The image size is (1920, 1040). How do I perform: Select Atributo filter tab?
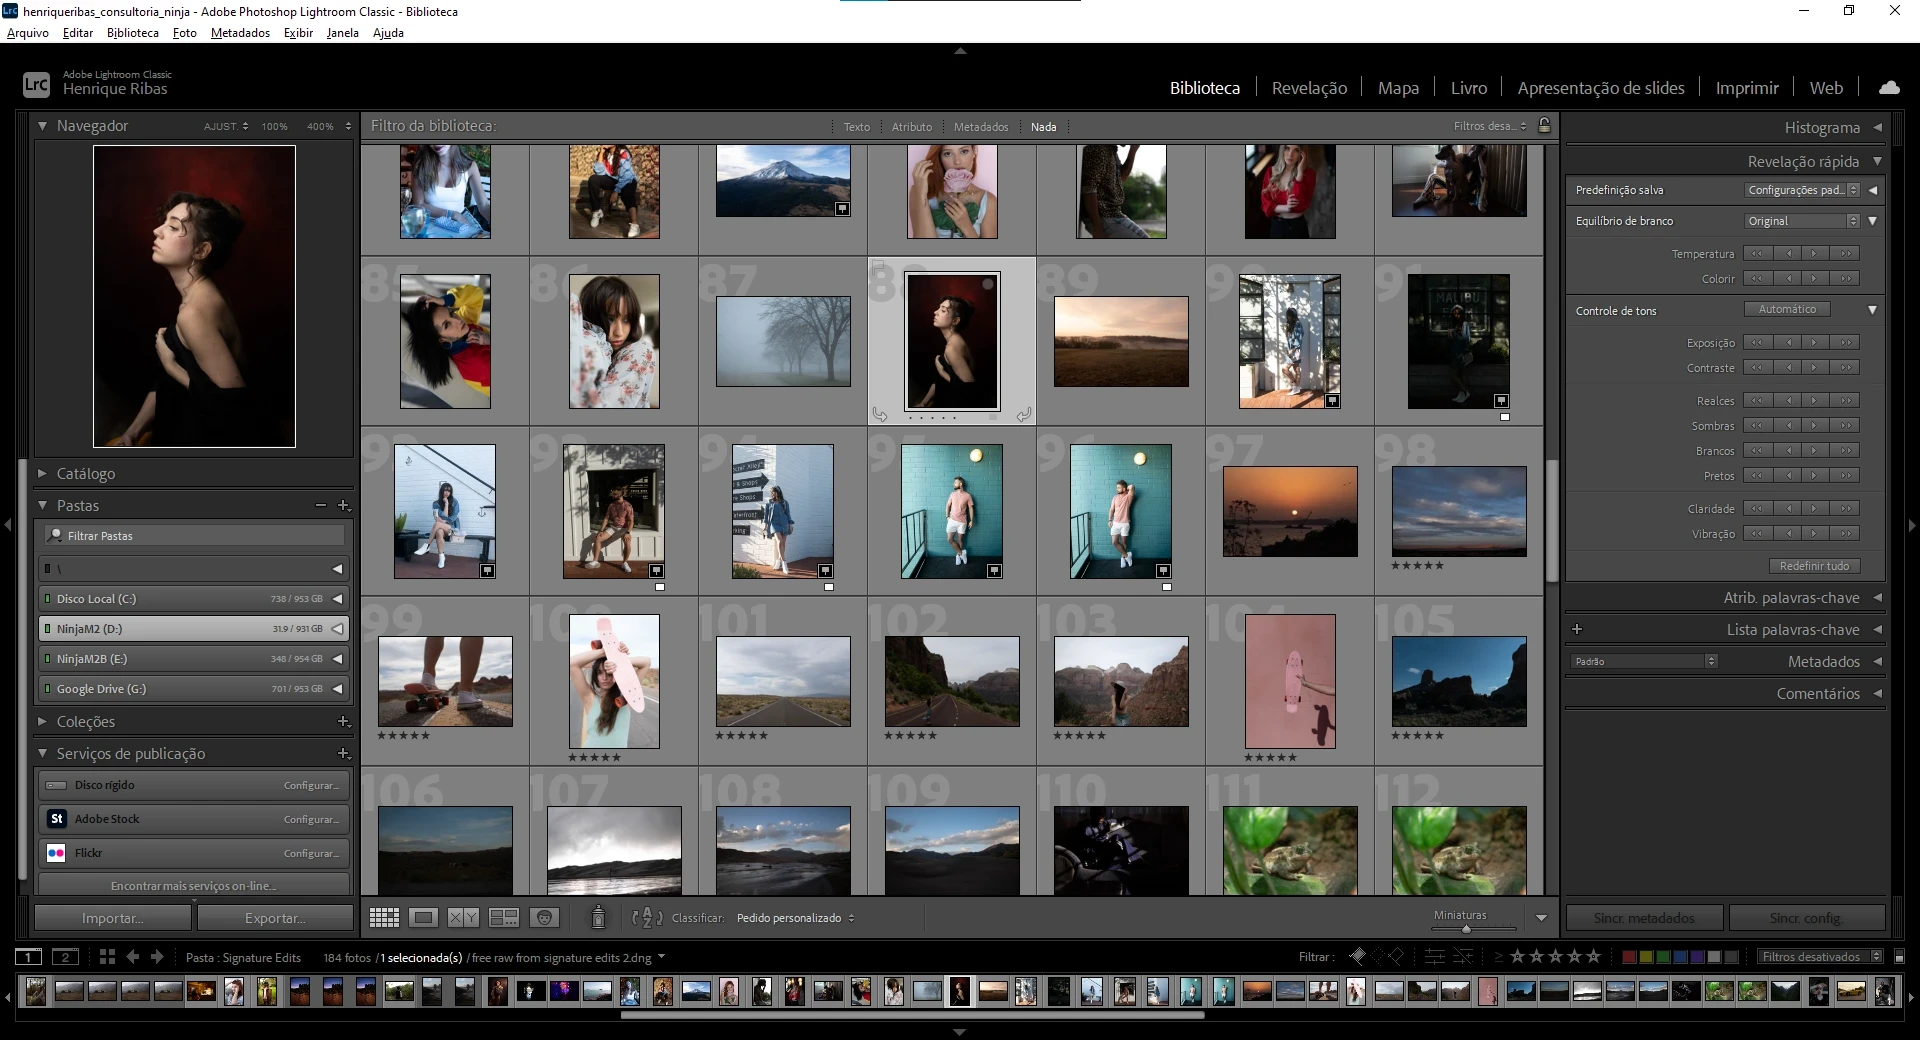[x=912, y=127]
